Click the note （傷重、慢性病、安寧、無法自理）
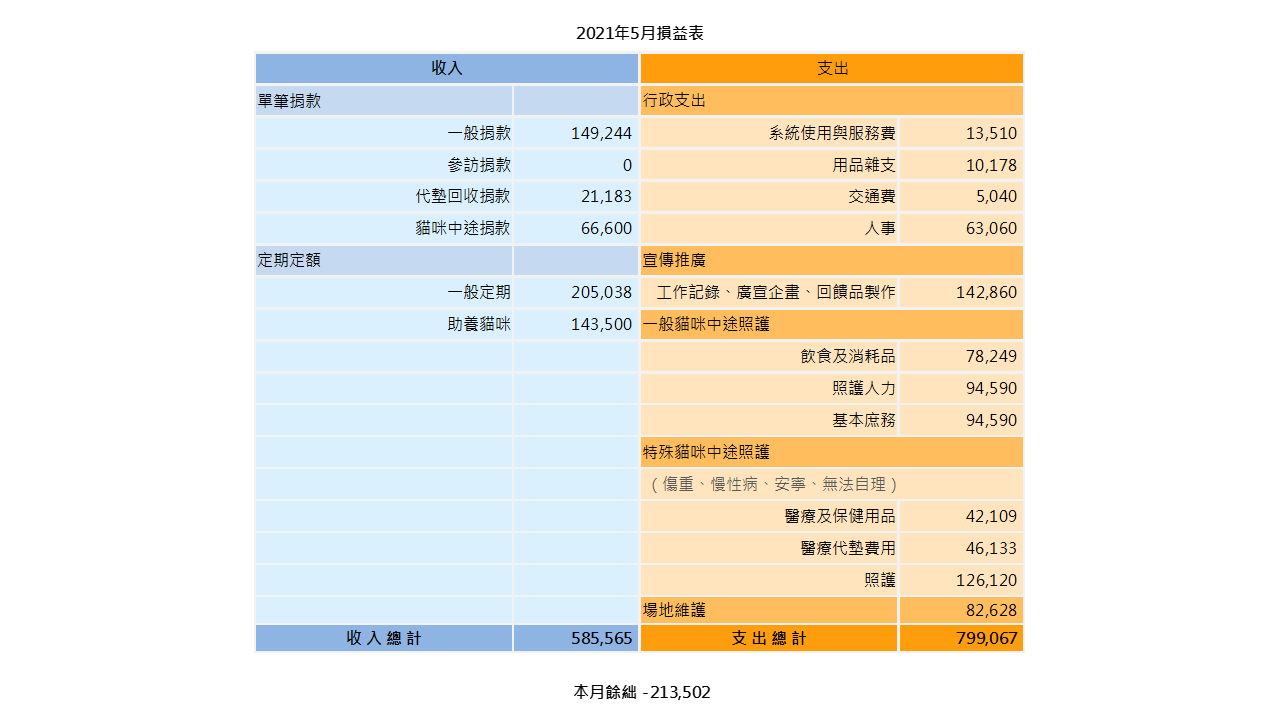This screenshot has width=1280, height=720. pyautogui.click(x=773, y=484)
